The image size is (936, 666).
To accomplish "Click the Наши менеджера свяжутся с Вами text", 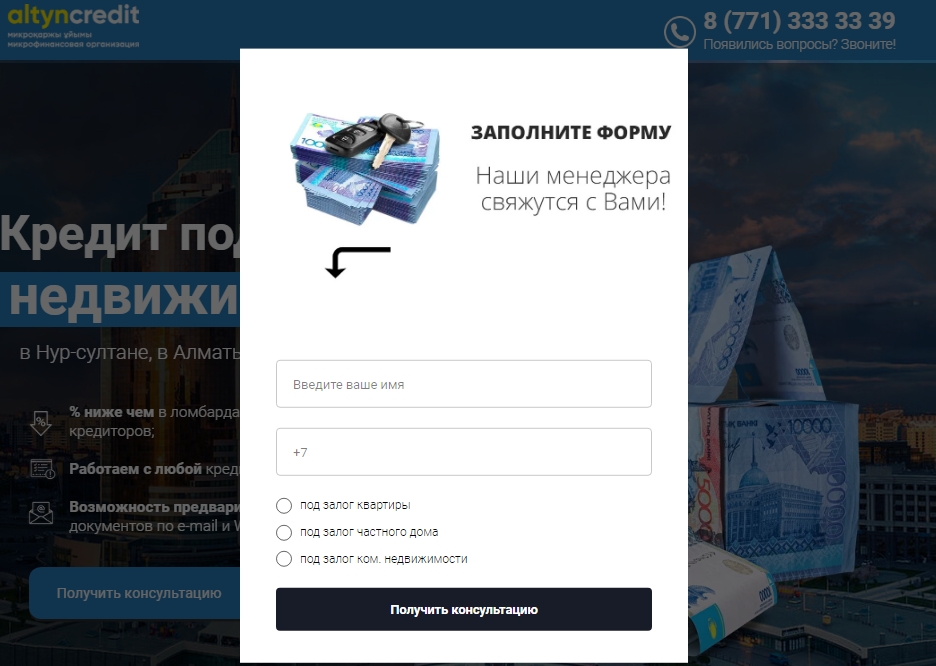I will 573,189.
